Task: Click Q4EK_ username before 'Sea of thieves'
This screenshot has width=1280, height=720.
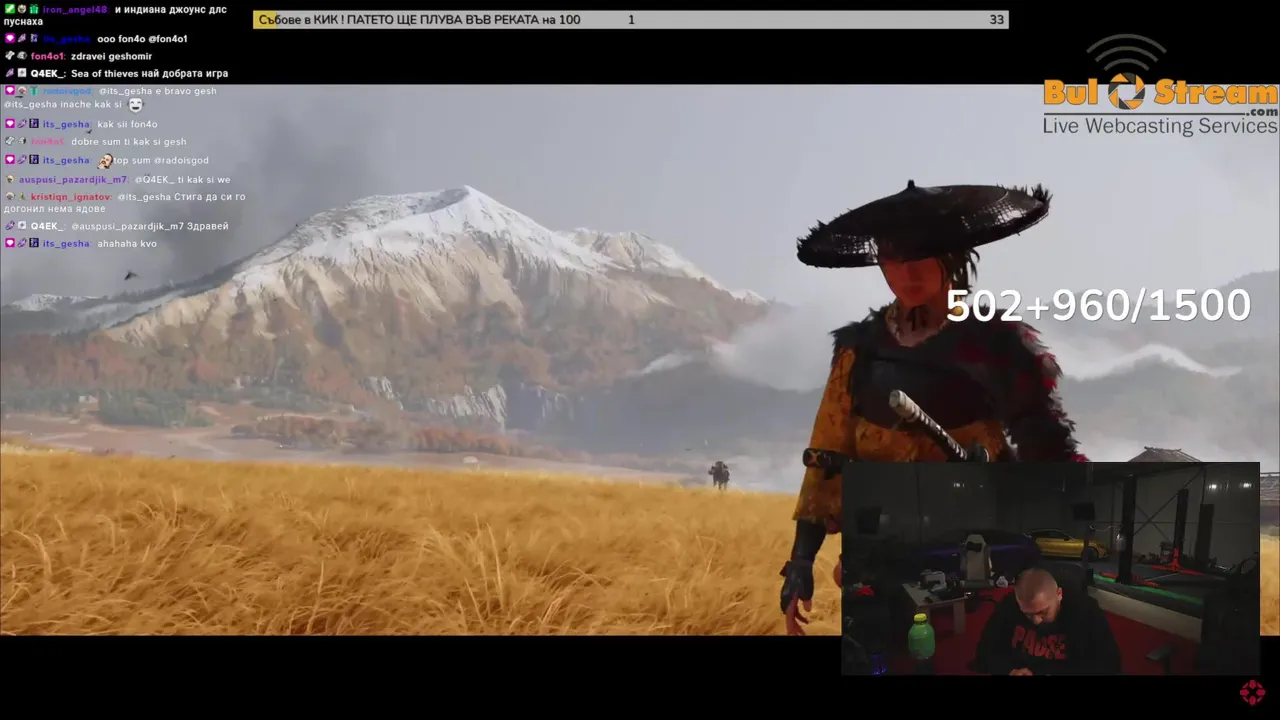Action: pyautogui.click(x=48, y=73)
